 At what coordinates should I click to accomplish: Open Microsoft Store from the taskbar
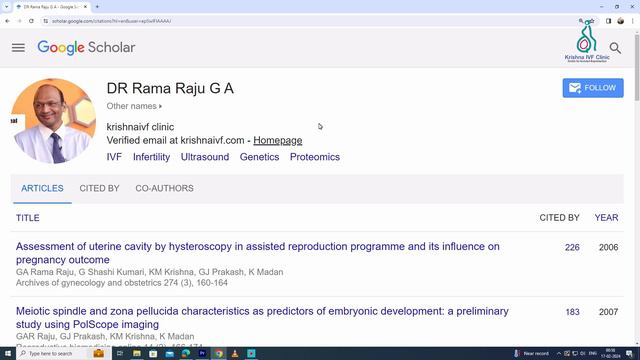pyautogui.click(x=153, y=353)
